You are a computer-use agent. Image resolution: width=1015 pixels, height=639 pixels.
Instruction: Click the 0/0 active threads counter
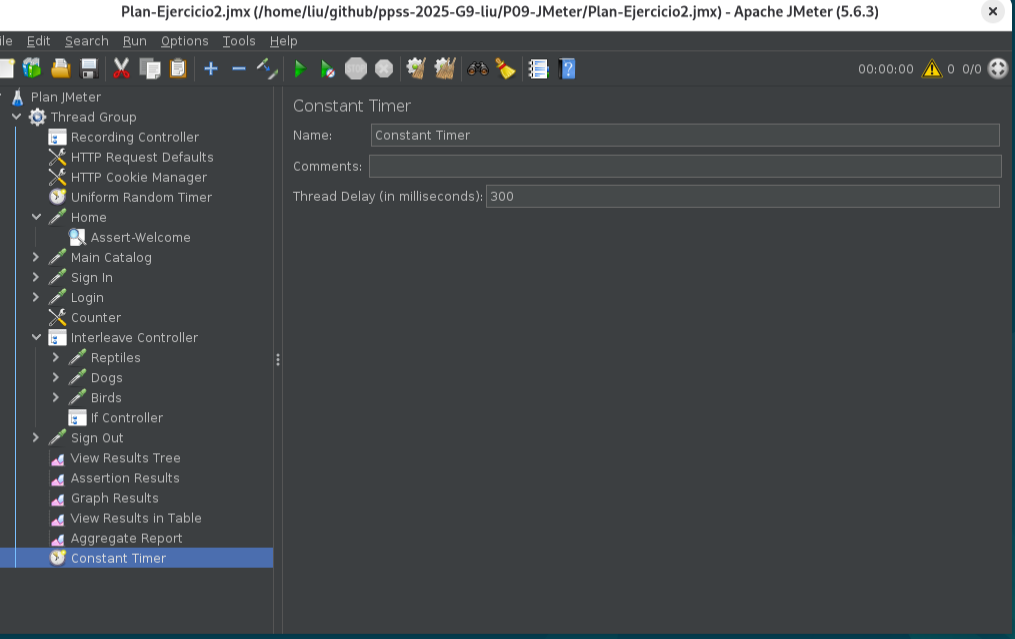pyautogui.click(x=972, y=69)
